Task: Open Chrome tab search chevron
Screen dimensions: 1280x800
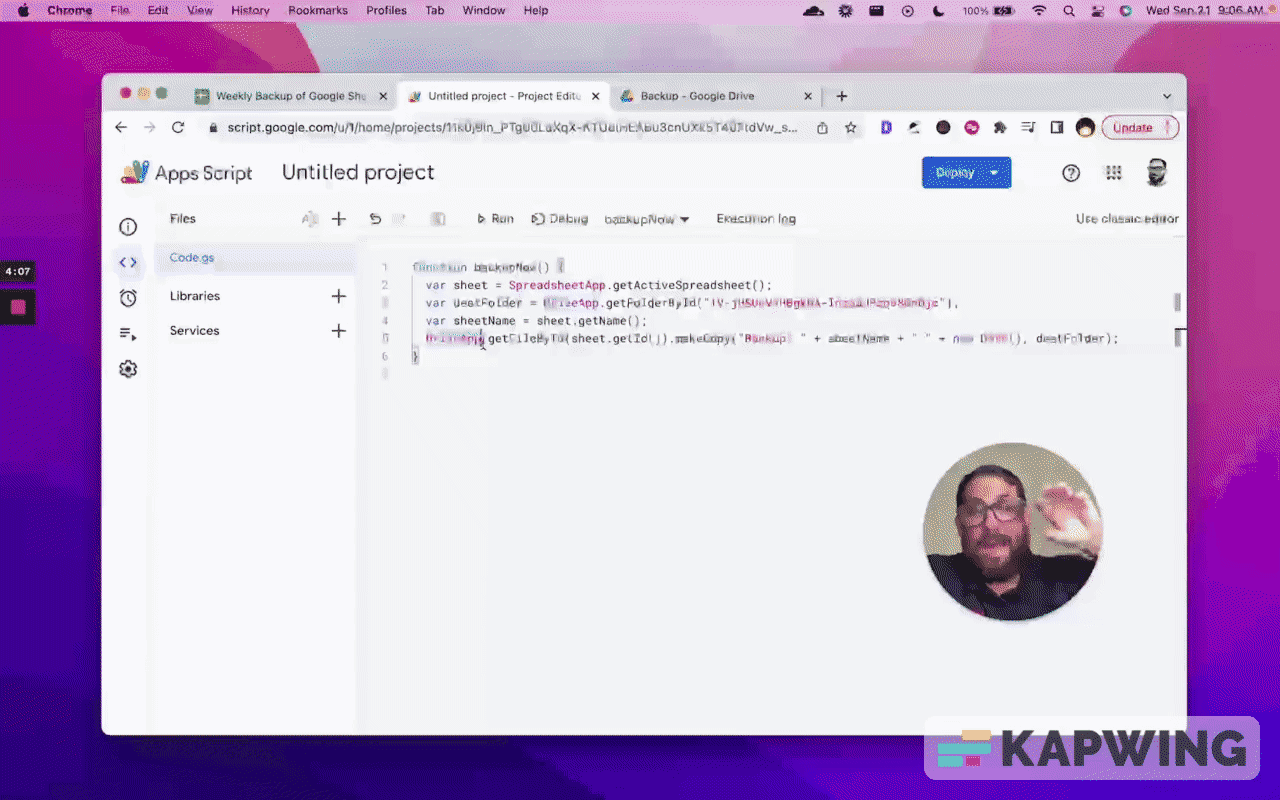Action: [x=1167, y=96]
